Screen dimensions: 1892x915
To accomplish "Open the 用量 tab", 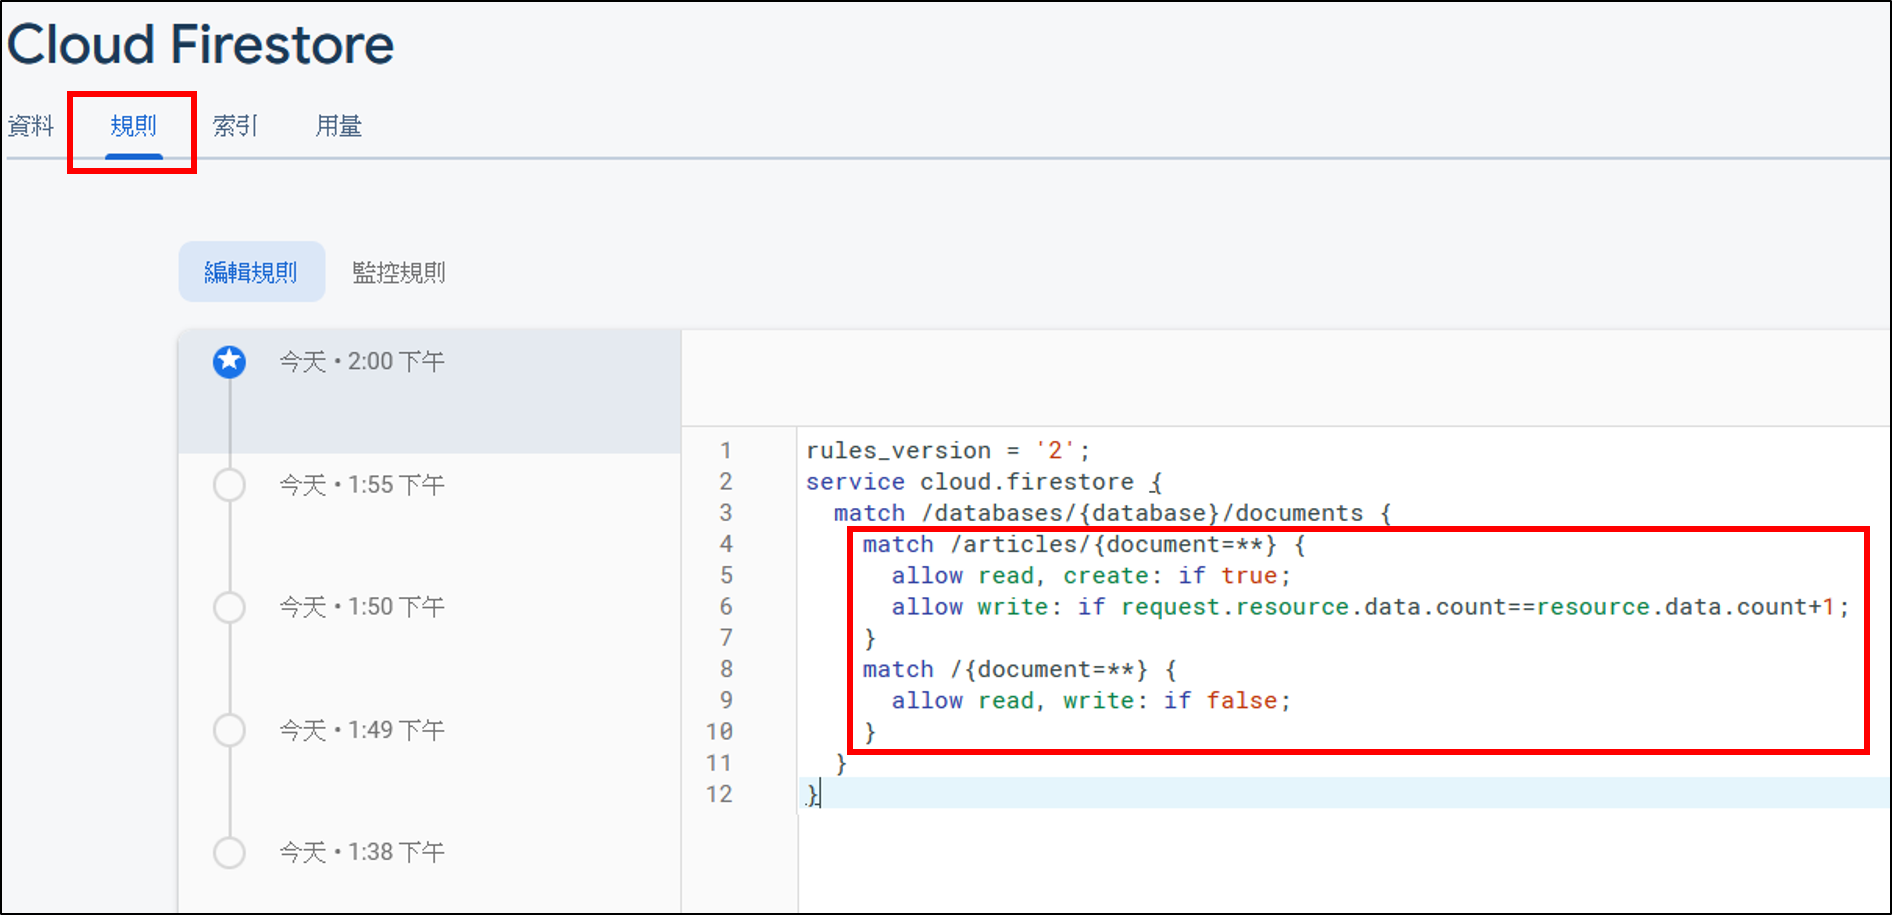I will (x=338, y=126).
